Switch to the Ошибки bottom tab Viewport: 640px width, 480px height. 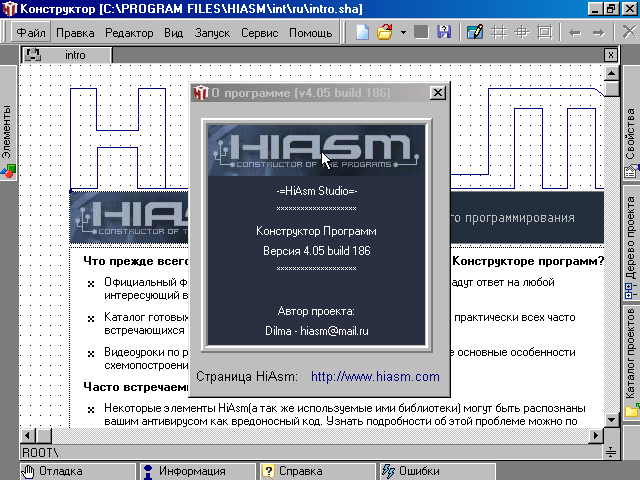(418, 471)
